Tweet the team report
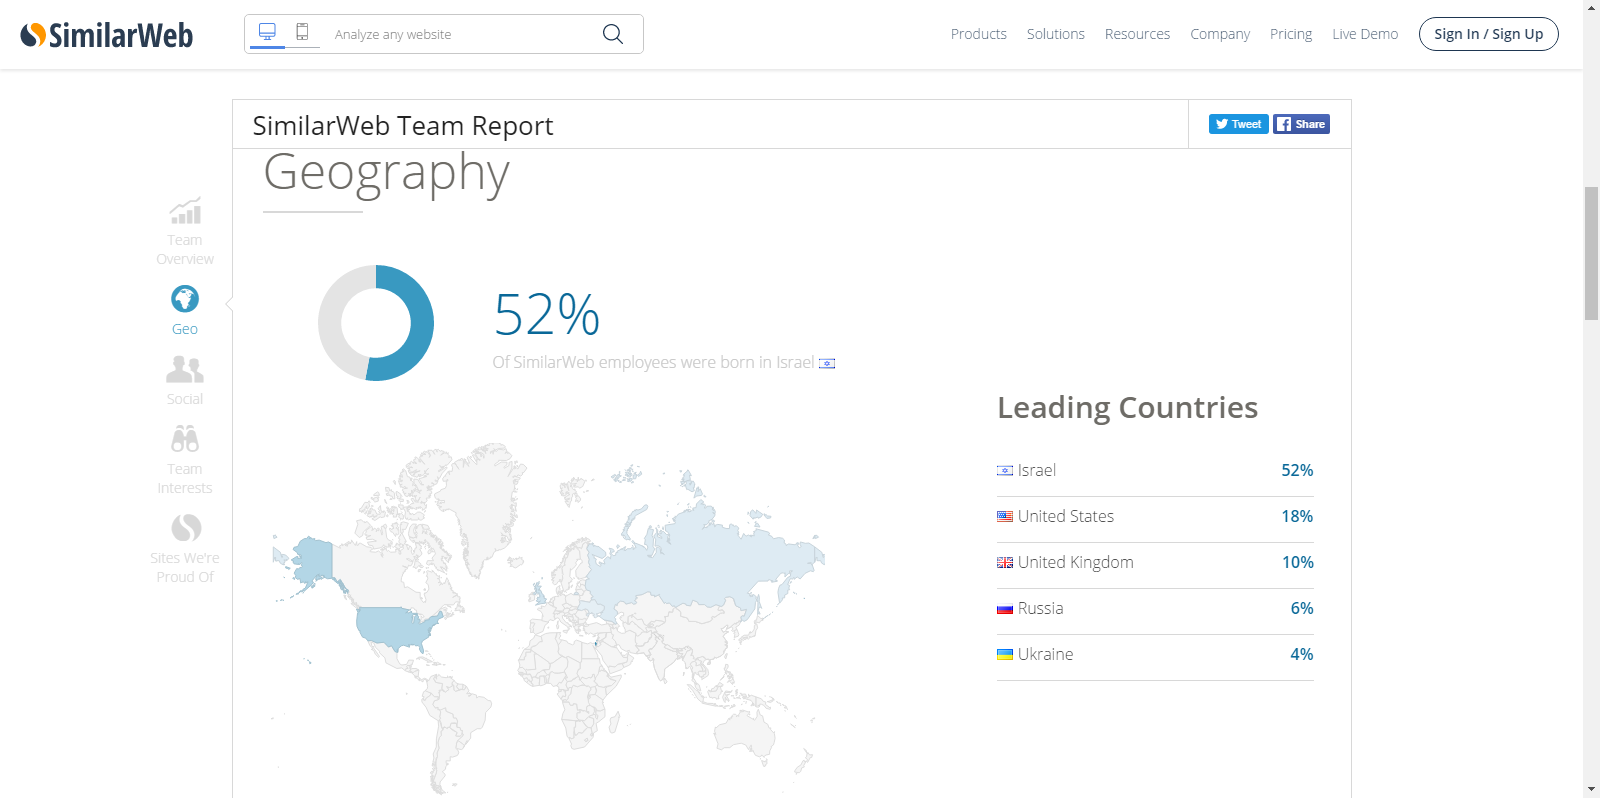The width and height of the screenshot is (1600, 798). [x=1238, y=124]
